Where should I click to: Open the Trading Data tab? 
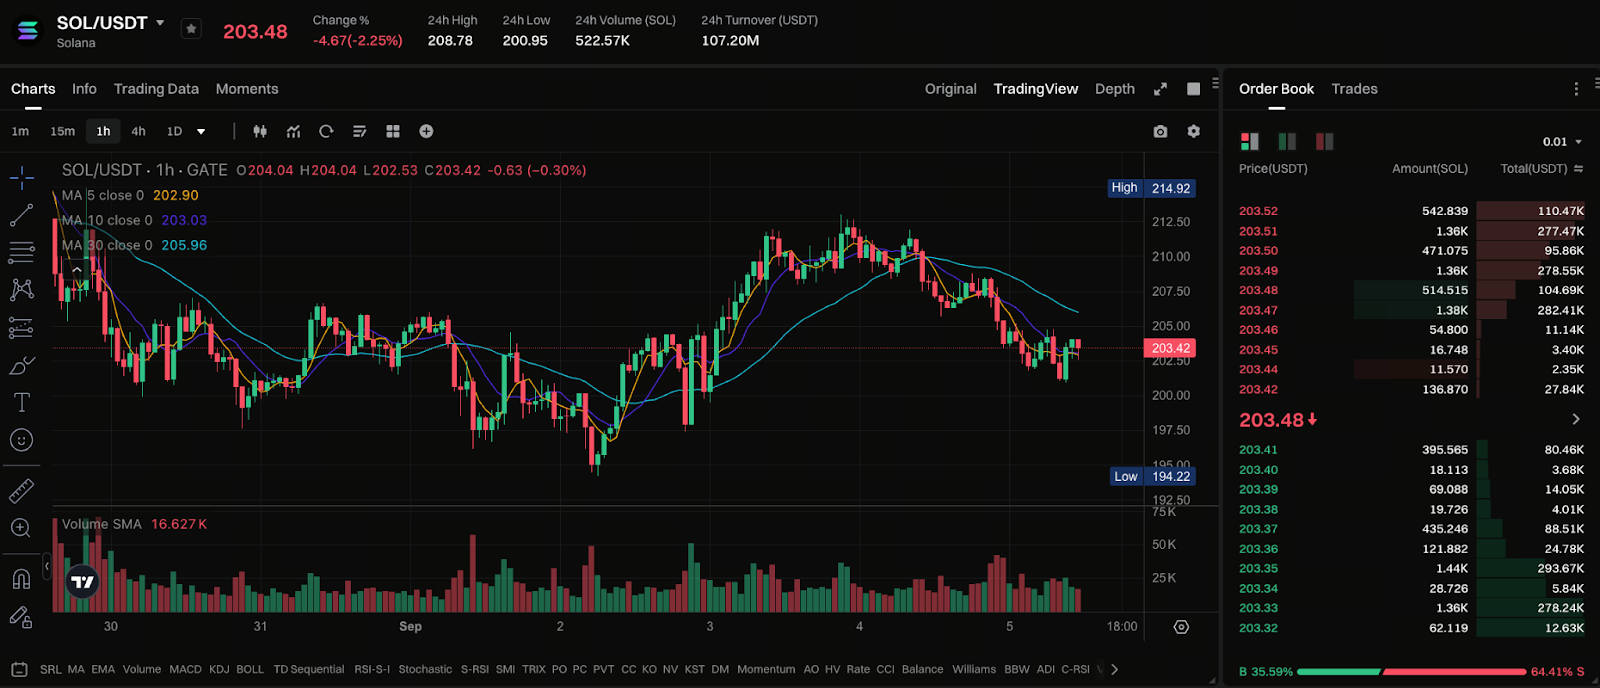(156, 89)
